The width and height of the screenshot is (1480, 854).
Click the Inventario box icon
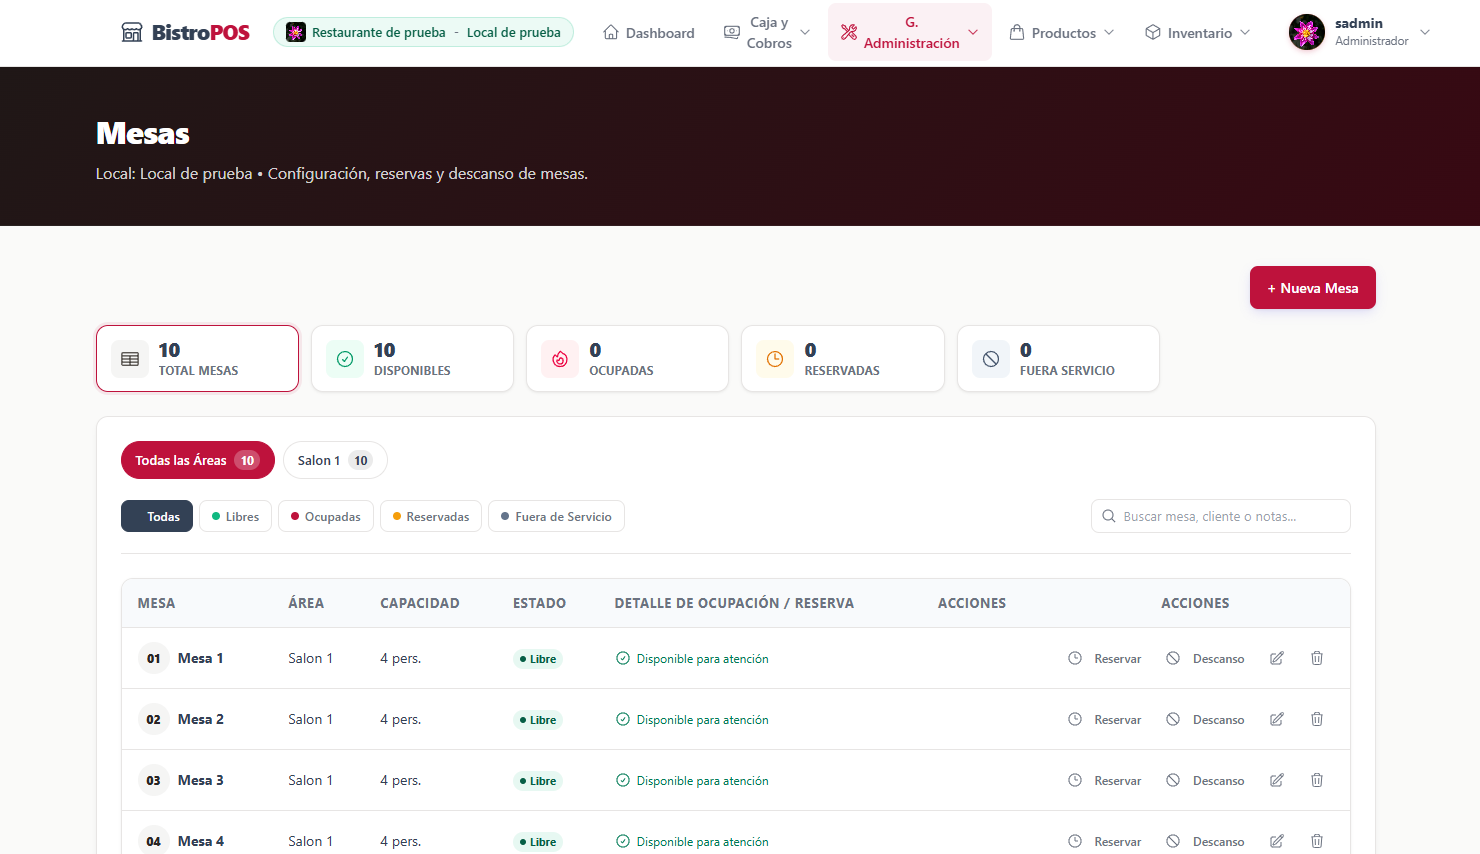click(x=1153, y=32)
